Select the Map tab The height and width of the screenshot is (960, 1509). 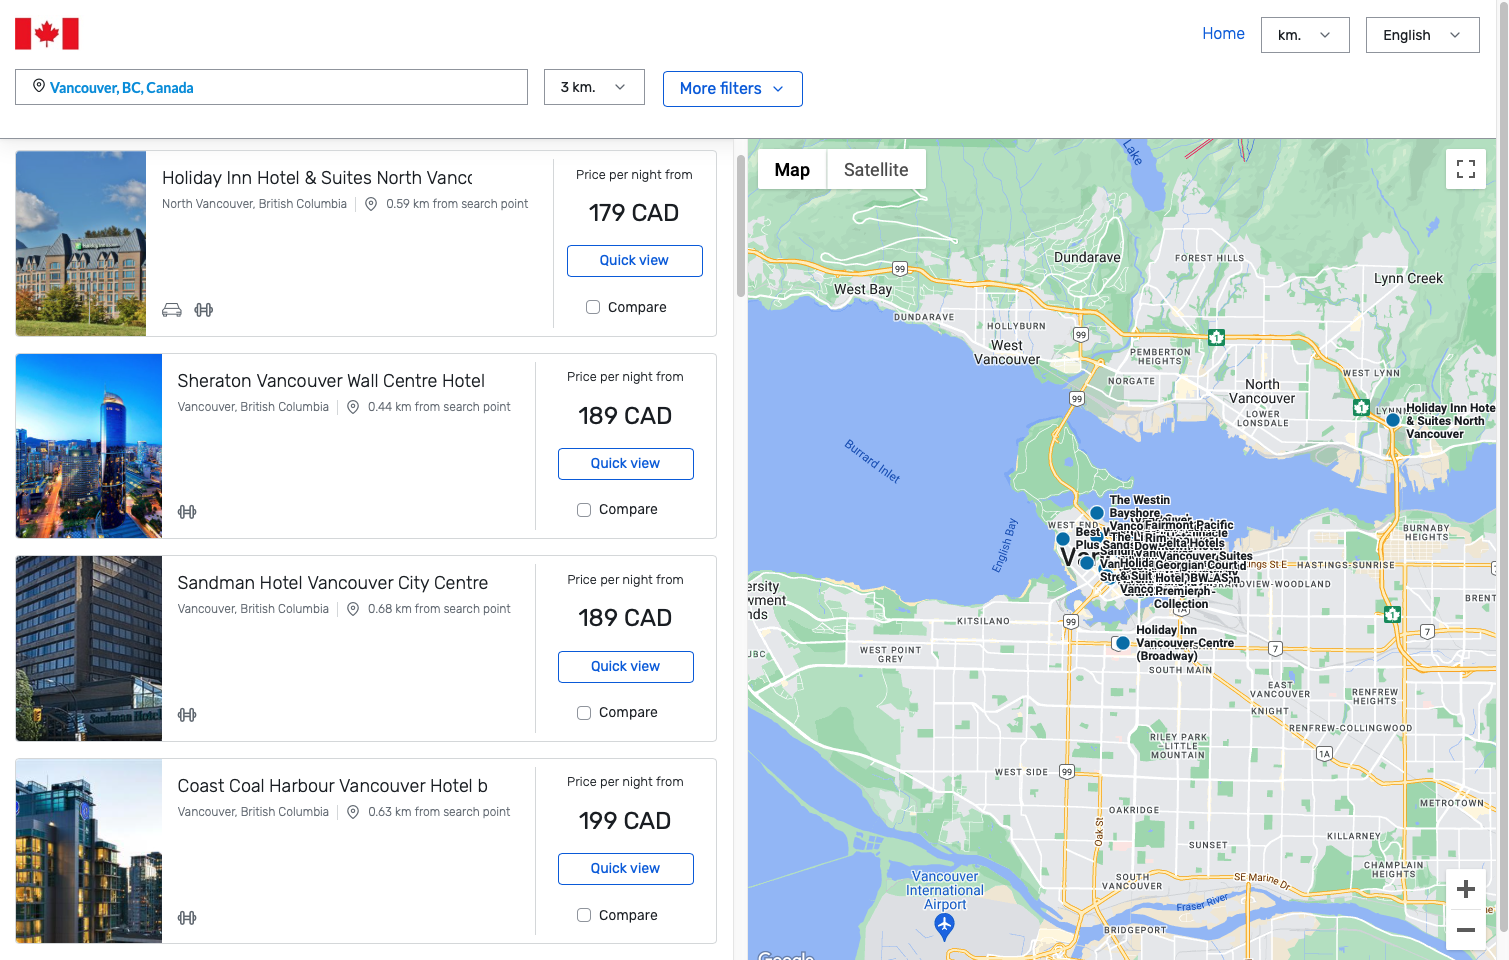[x=791, y=169]
